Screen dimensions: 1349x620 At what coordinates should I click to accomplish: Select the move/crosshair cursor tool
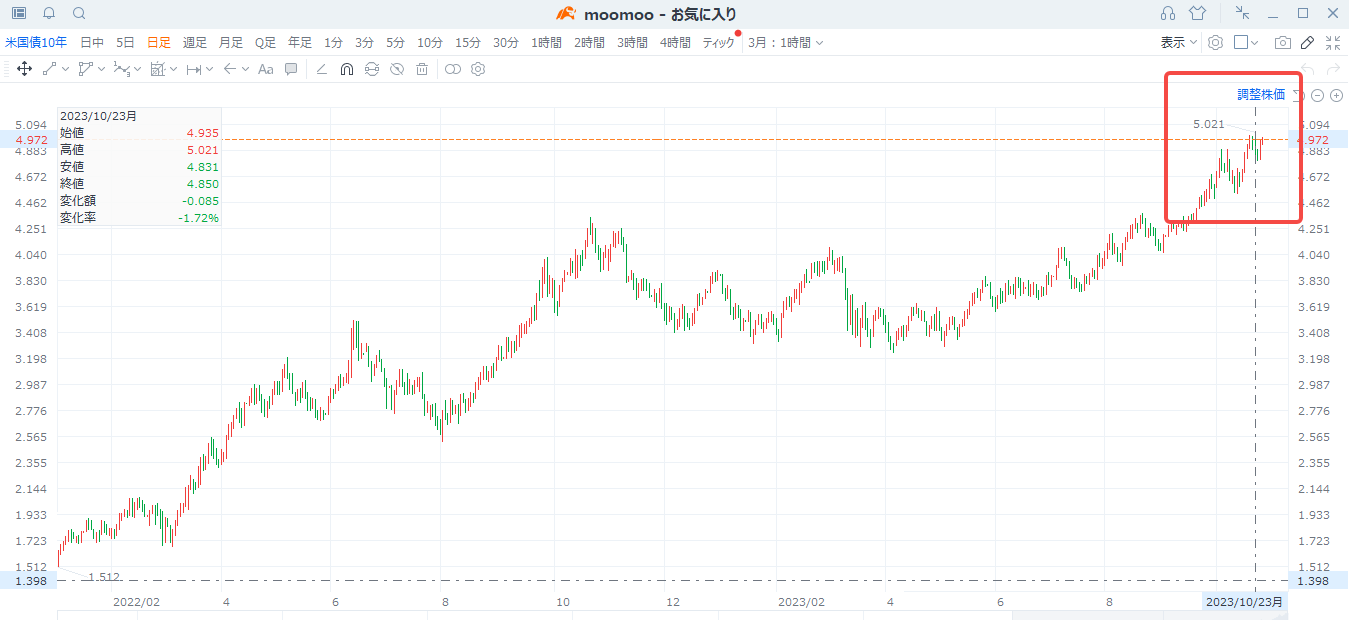[x=24, y=69]
